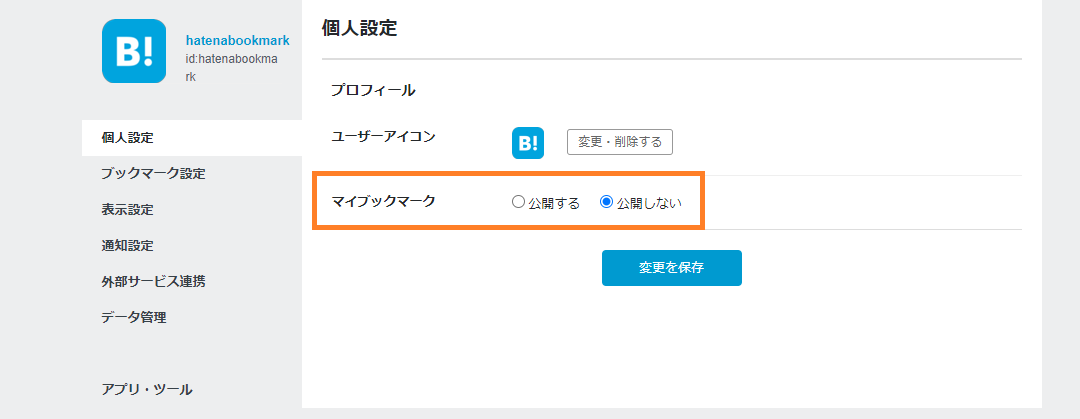The image size is (1080, 419).
Task: Click the アプリ・ツール sidebar section
Action: pos(147,390)
